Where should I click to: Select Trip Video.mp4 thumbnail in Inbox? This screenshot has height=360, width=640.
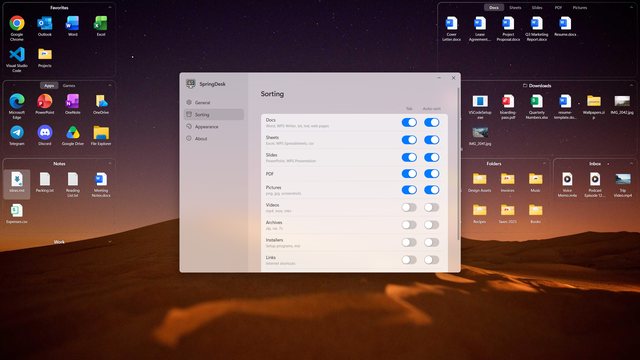point(623,184)
